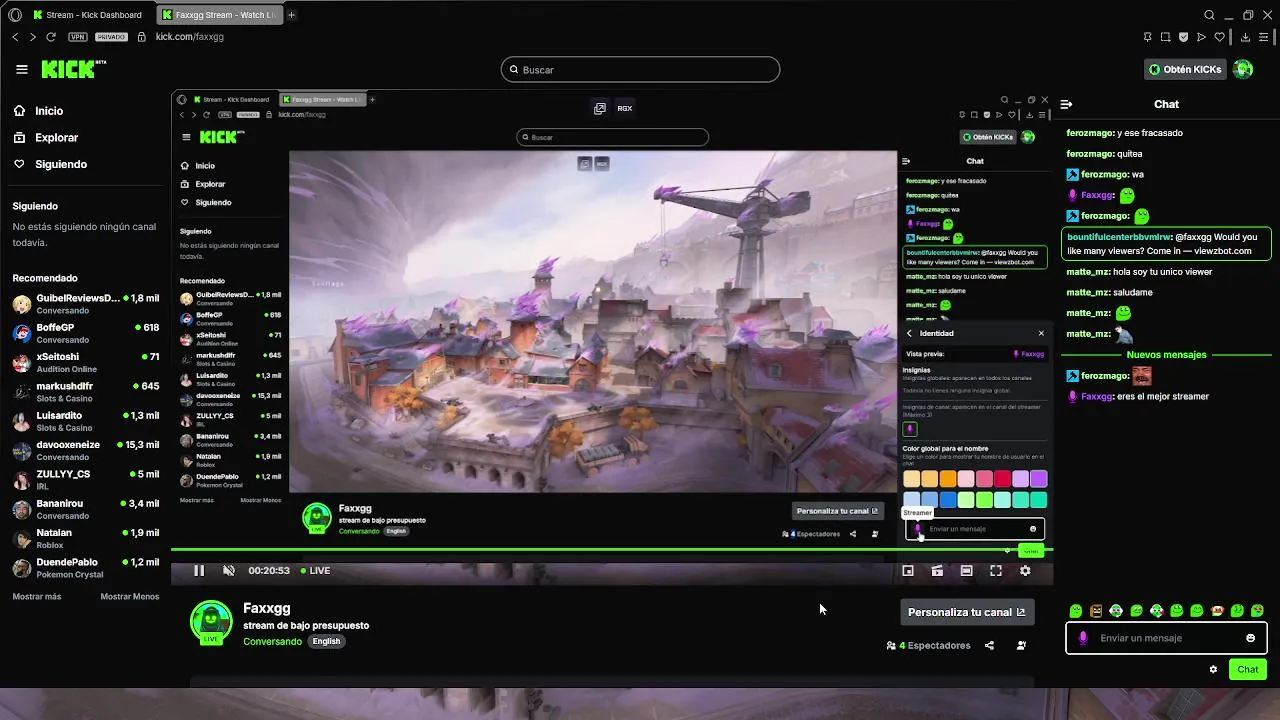Open the emoji picker in message box
The image size is (1280, 720).
click(1250, 638)
